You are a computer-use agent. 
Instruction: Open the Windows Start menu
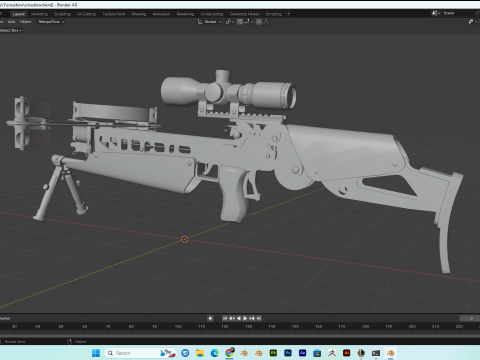96,353
